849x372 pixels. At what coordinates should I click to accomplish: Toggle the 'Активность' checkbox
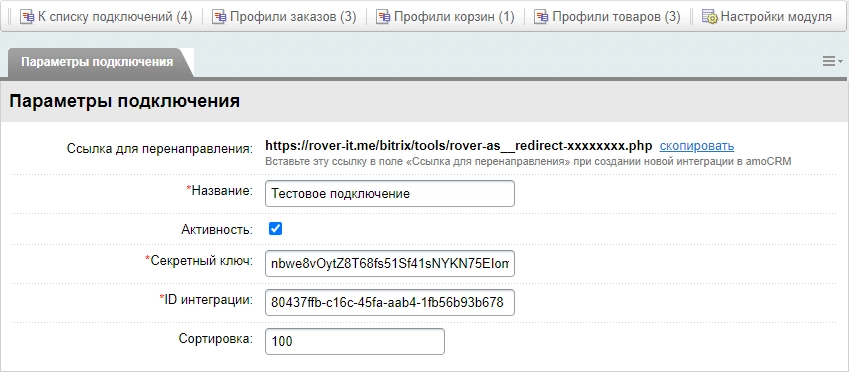tap(276, 229)
